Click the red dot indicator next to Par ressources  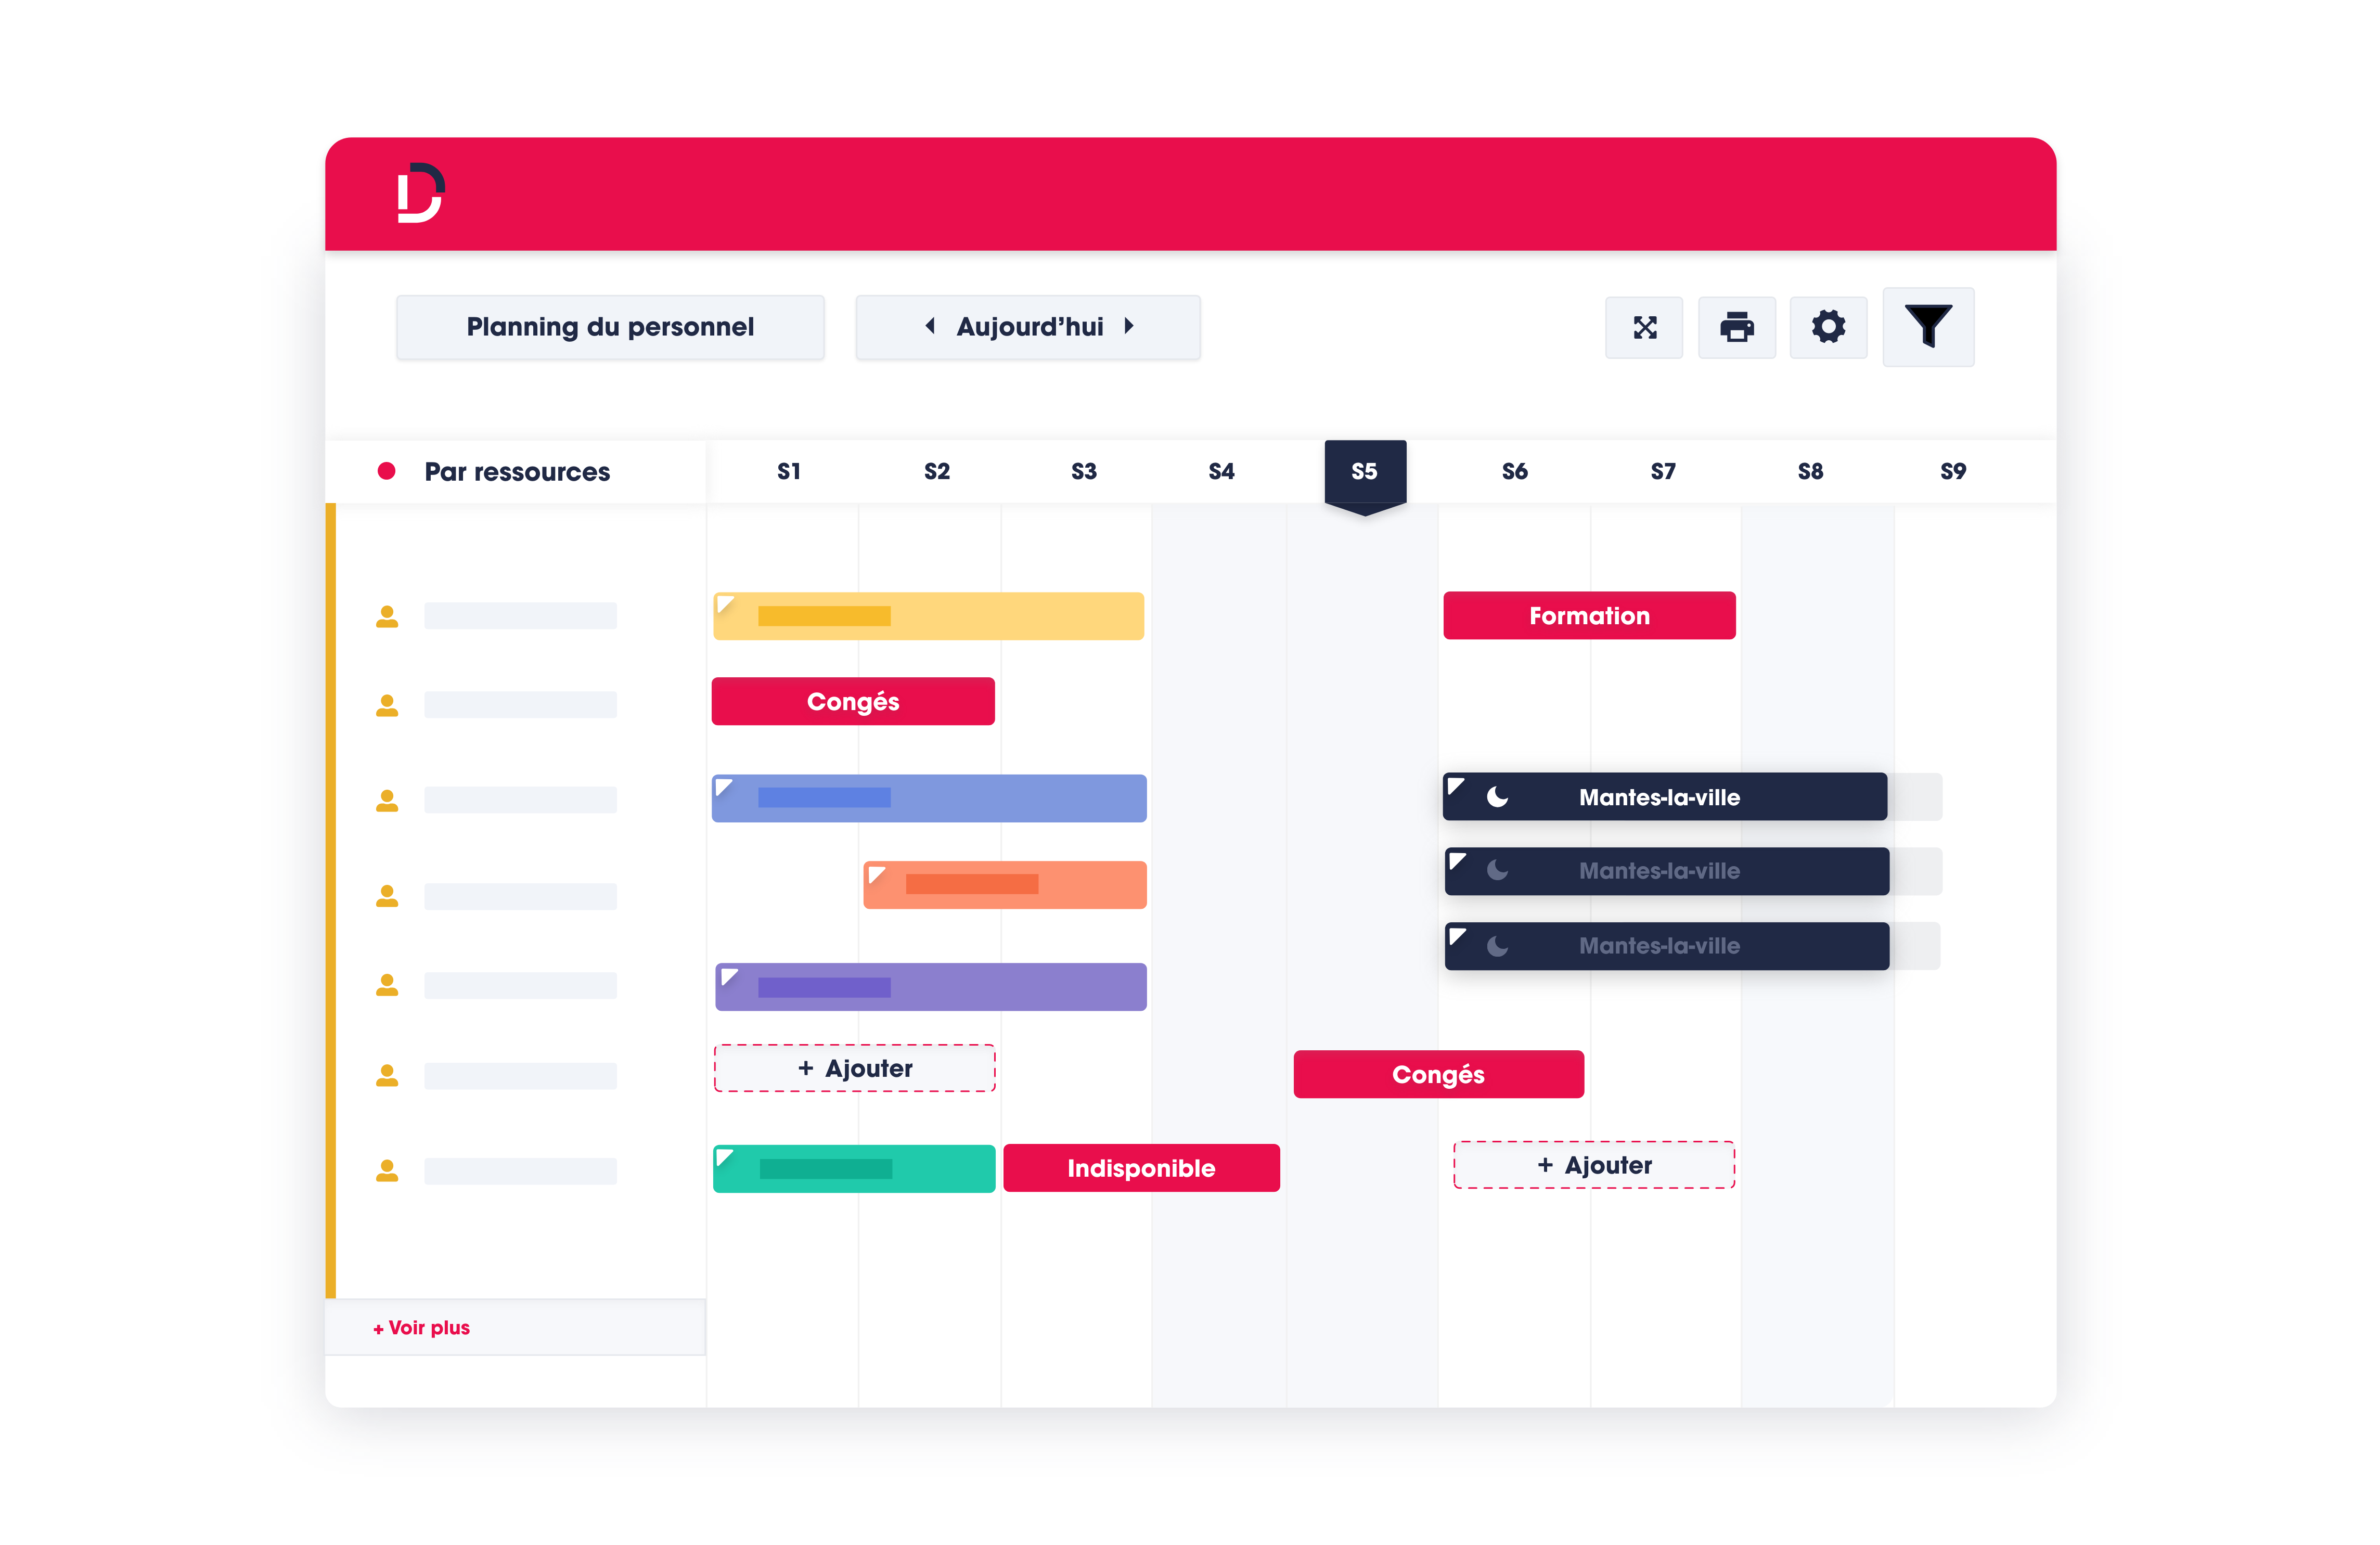[385, 470]
